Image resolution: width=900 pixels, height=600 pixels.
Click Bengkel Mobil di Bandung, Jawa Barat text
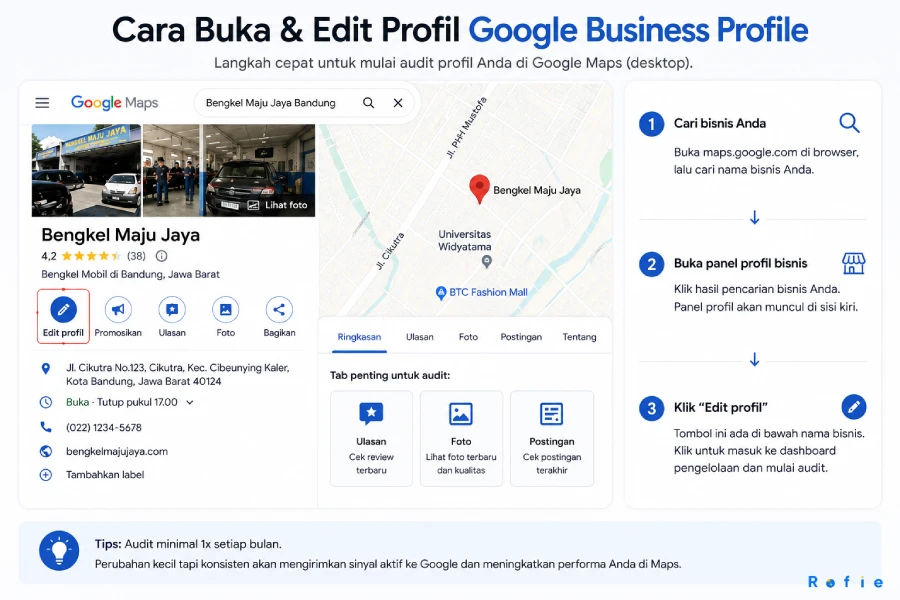130,274
